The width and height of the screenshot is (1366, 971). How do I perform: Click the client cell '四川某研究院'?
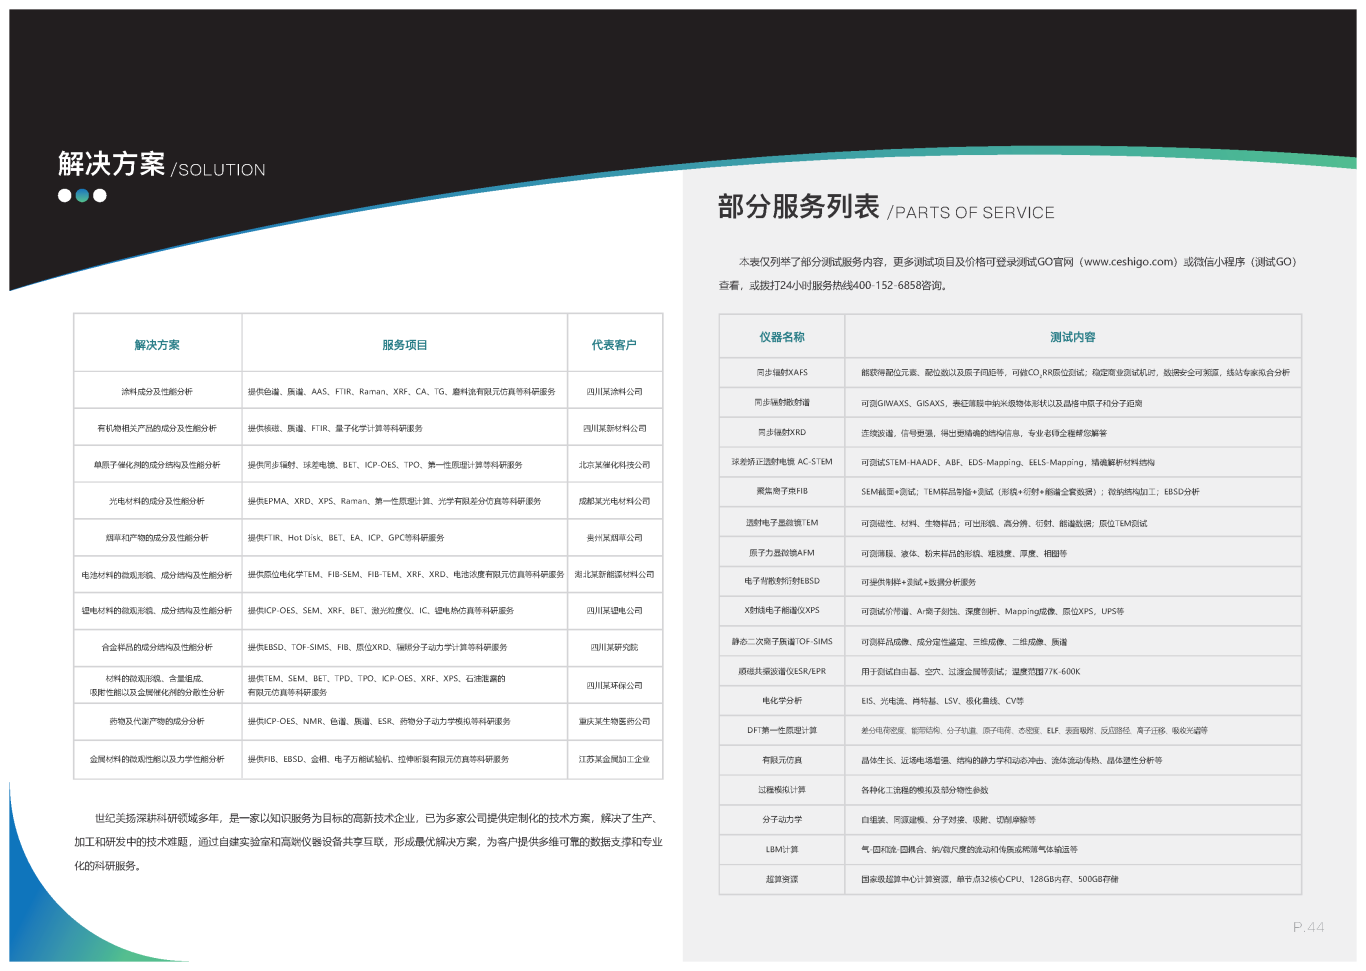[615, 647]
